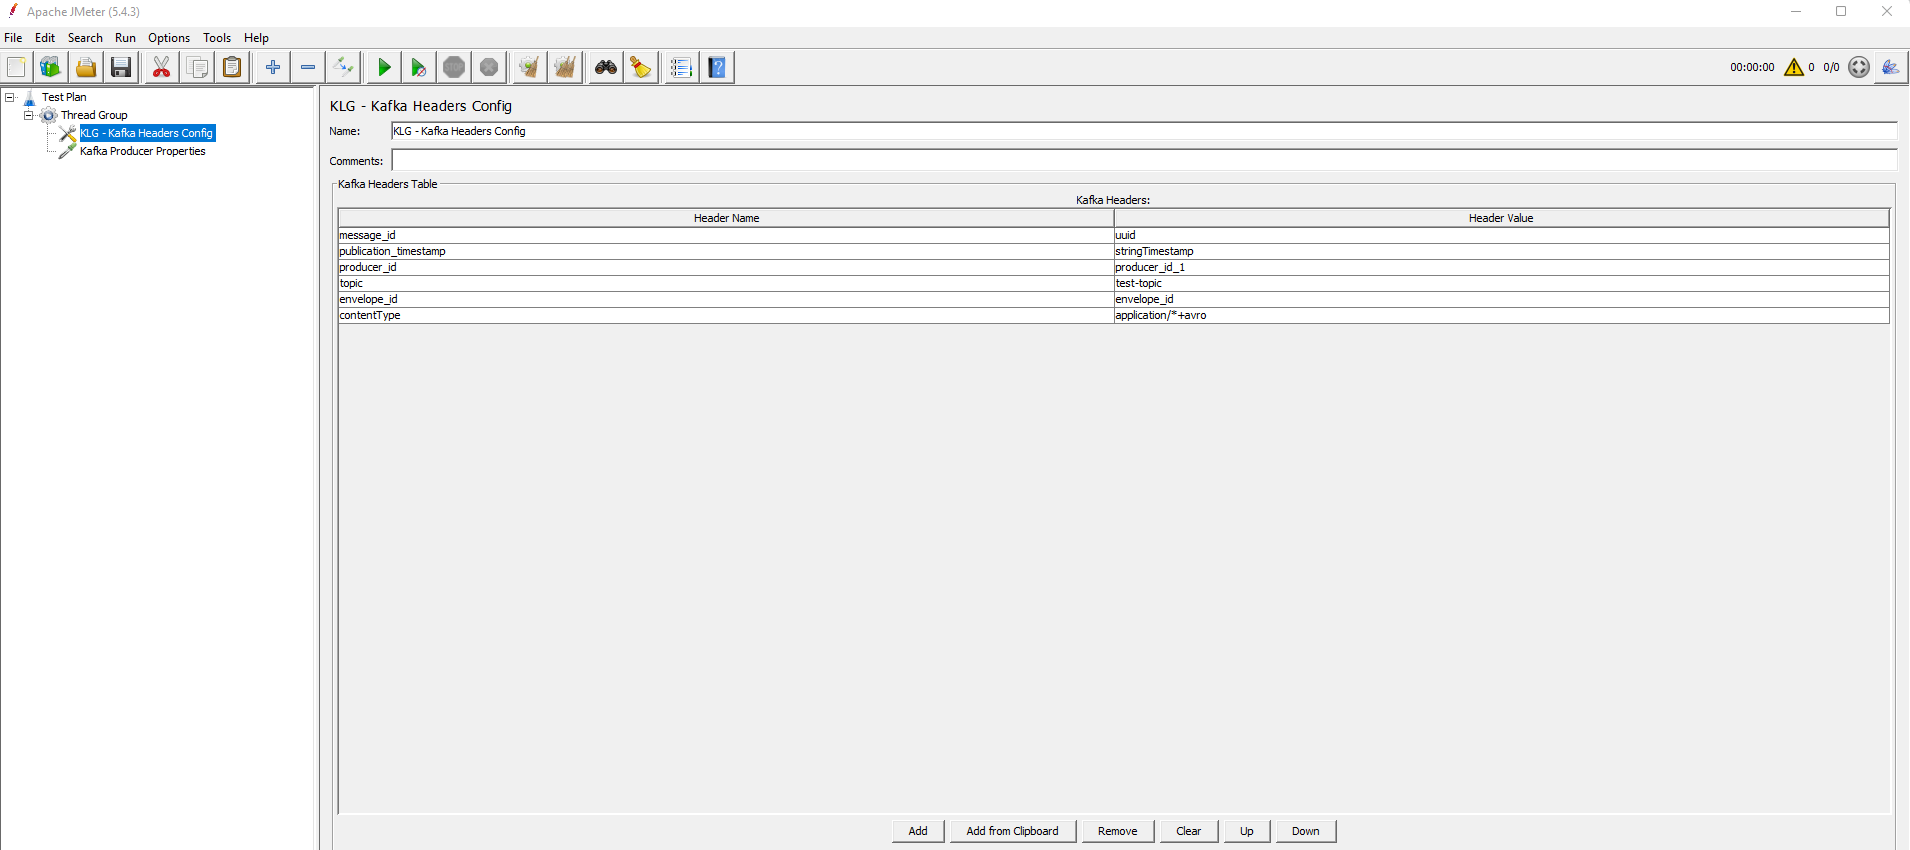Screen dimensions: 1910x850
Task: Select KLG - Kafka Headers Config tree node
Action: (147, 133)
